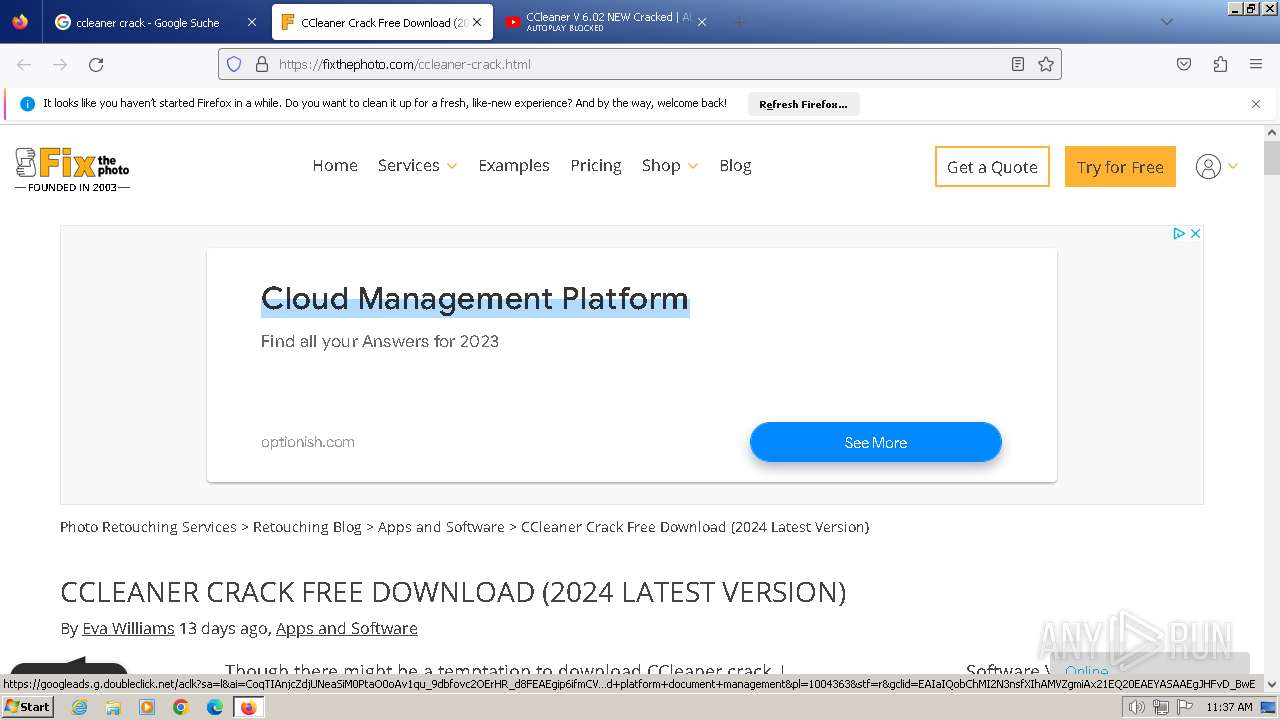The image size is (1280, 720).
Task: Open the Blog page
Action: (x=735, y=165)
